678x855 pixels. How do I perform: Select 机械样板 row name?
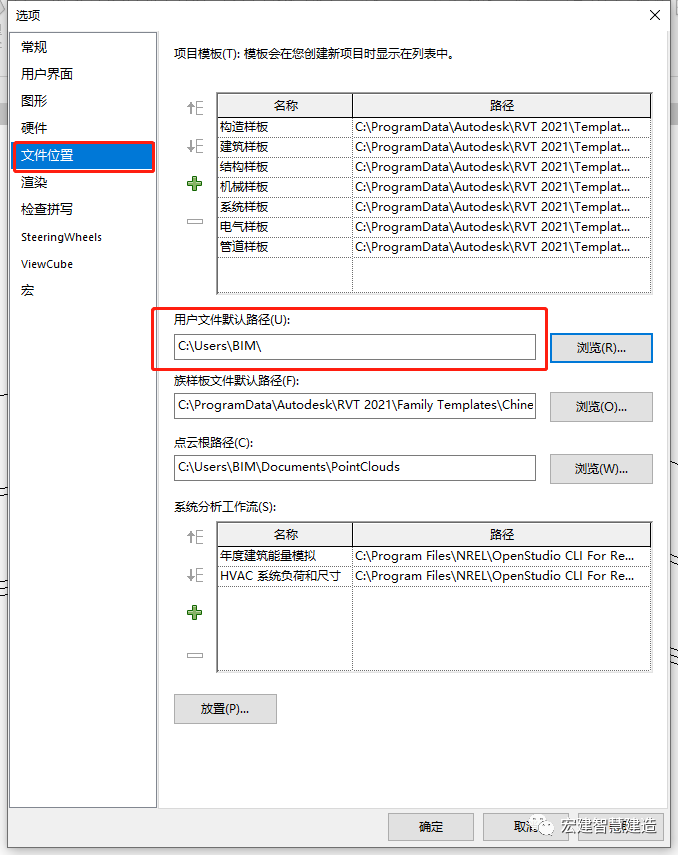point(285,187)
